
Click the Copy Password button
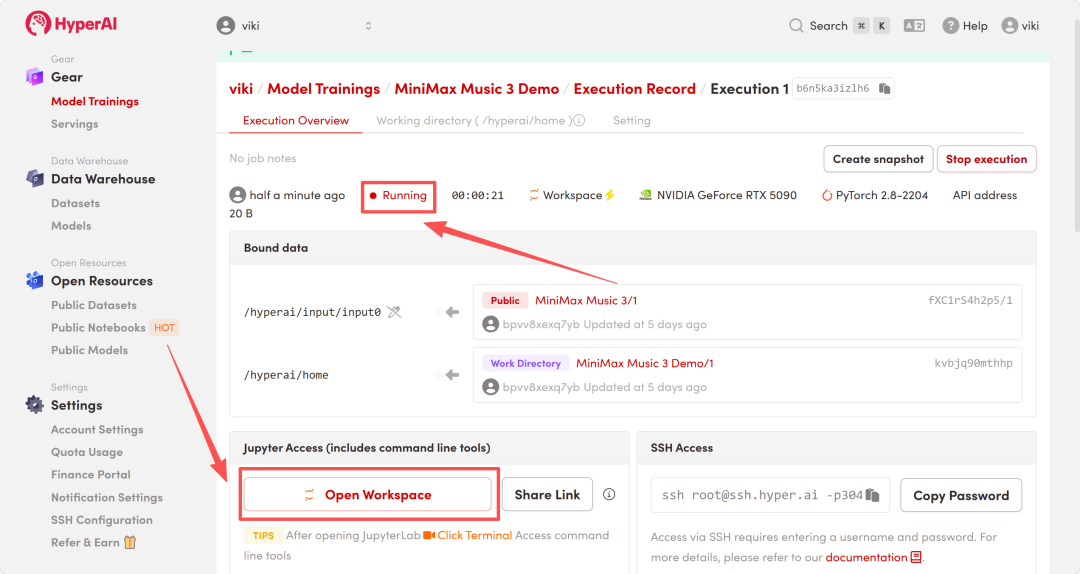(961, 495)
